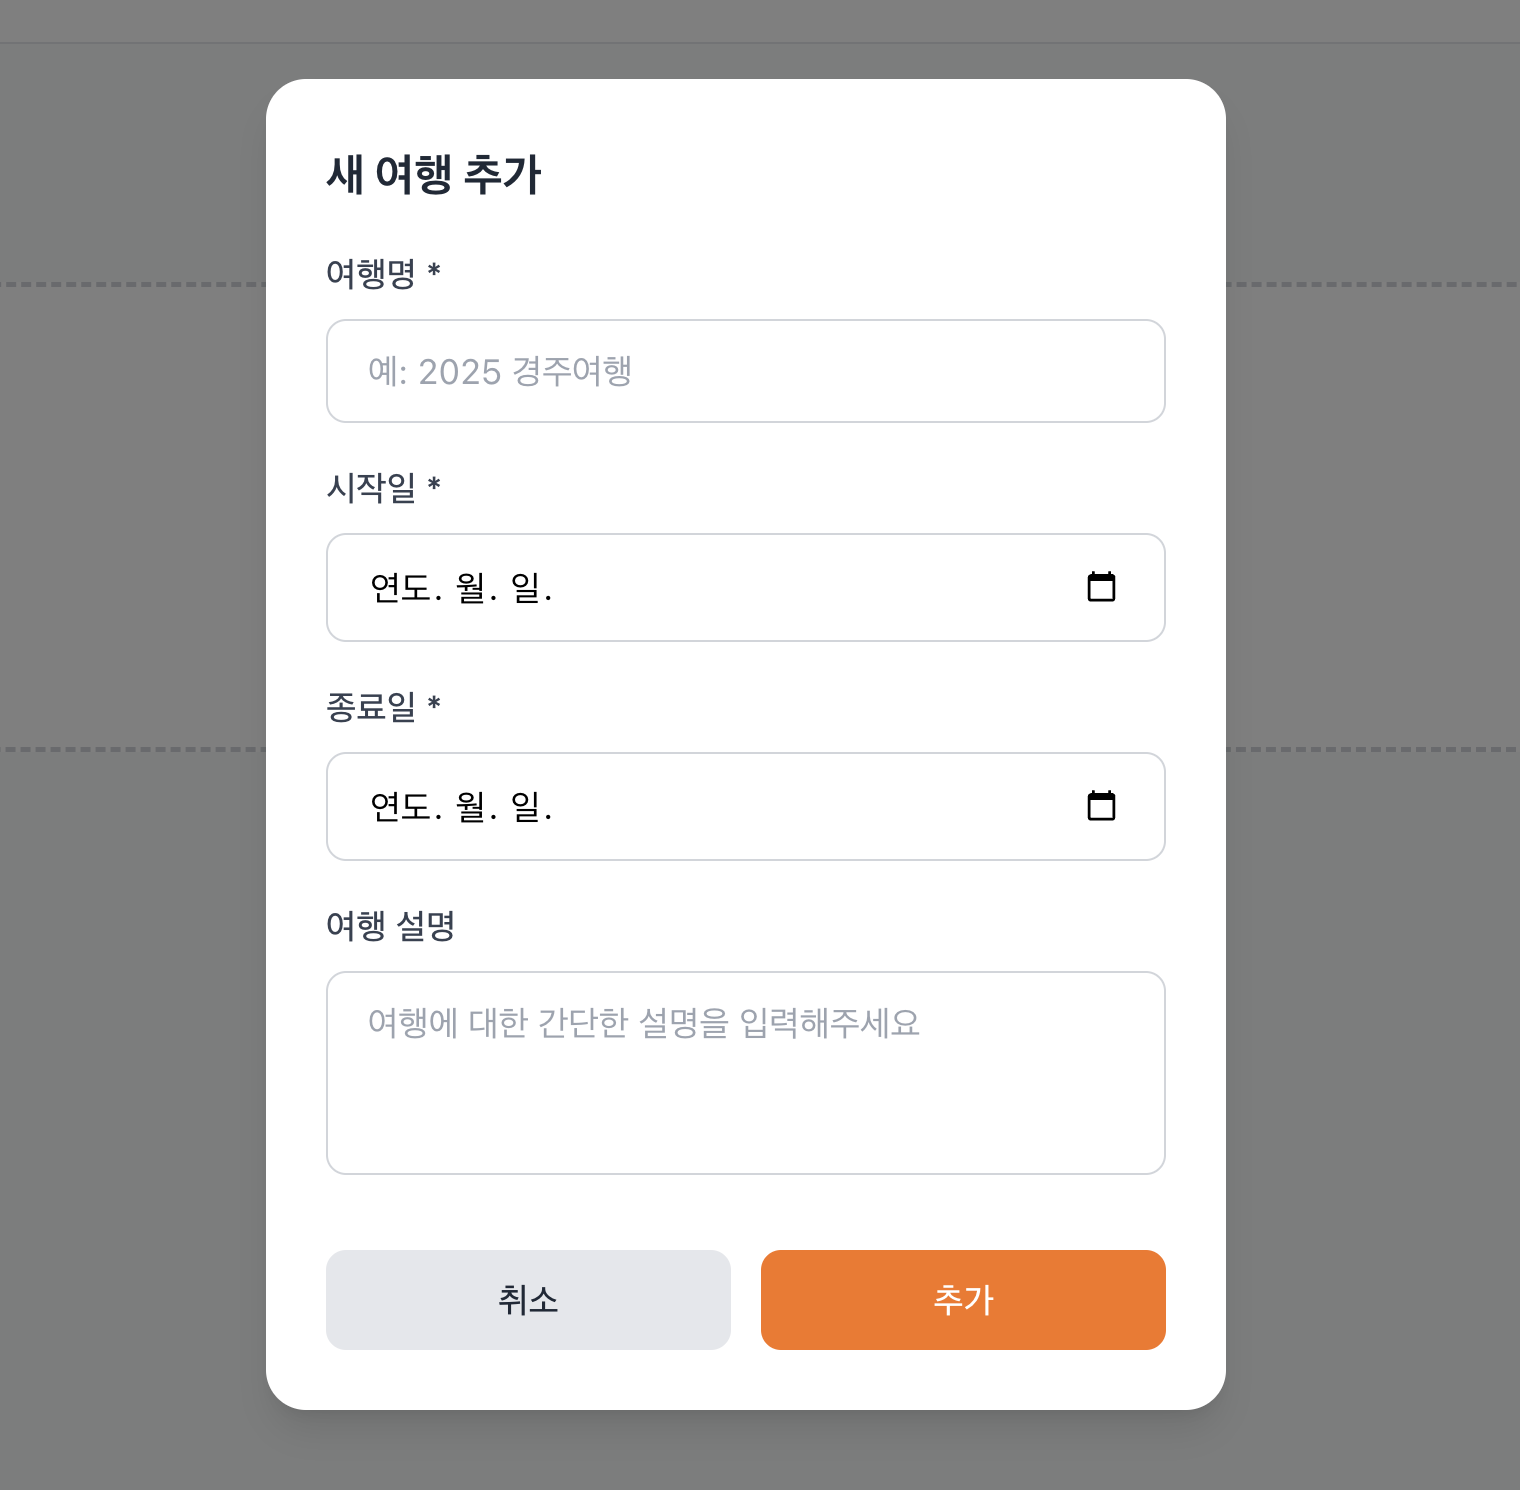The height and width of the screenshot is (1490, 1520).
Task: Click the required asterisk beside 여행명
Action: point(434,270)
